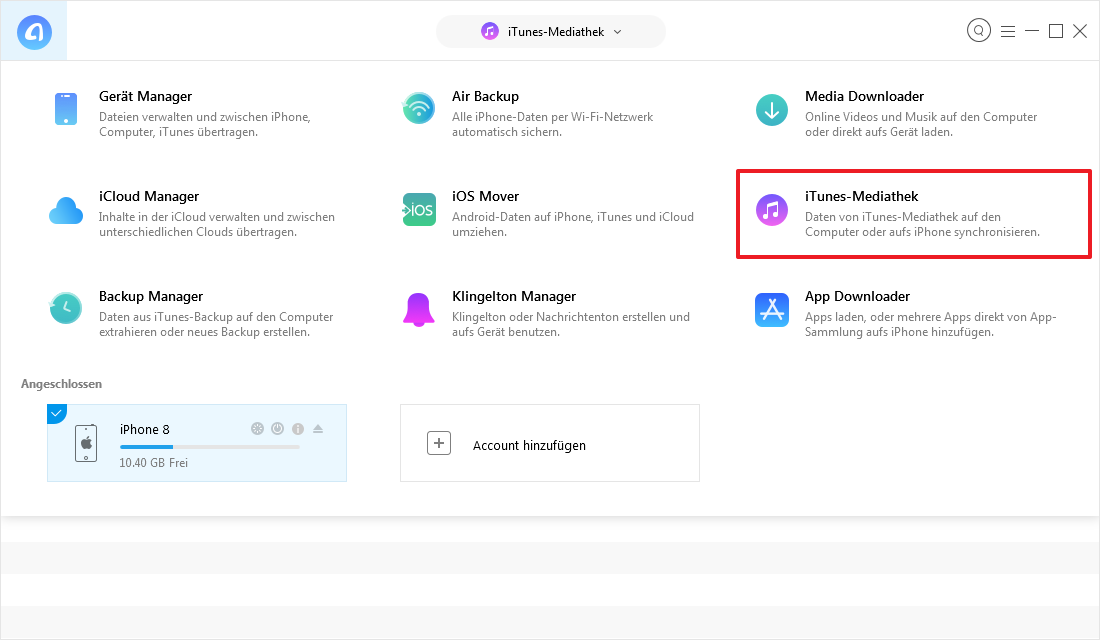Click the 10.40 GB Frei text

pos(154,462)
